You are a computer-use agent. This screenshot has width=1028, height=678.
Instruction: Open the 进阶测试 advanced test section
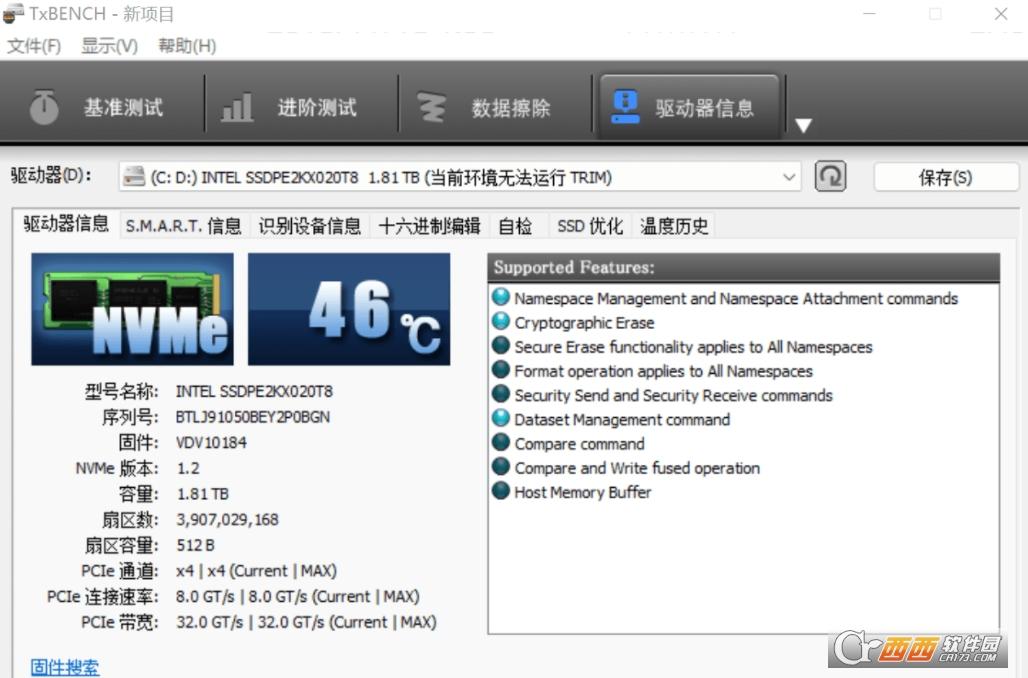(x=302, y=107)
